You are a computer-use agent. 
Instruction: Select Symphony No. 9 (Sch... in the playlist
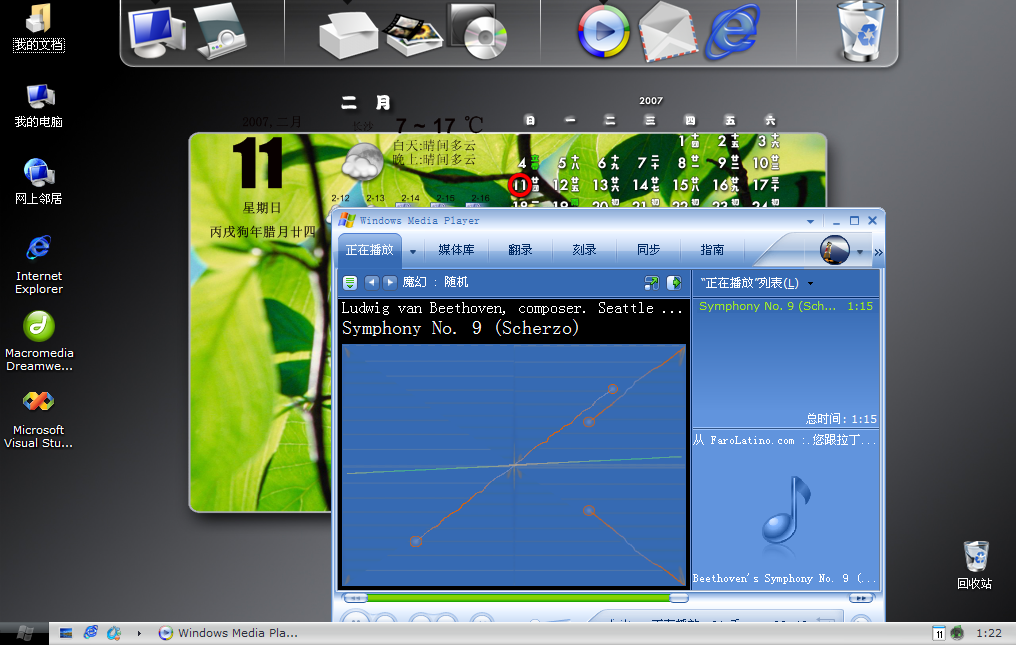pyautogui.click(x=785, y=306)
